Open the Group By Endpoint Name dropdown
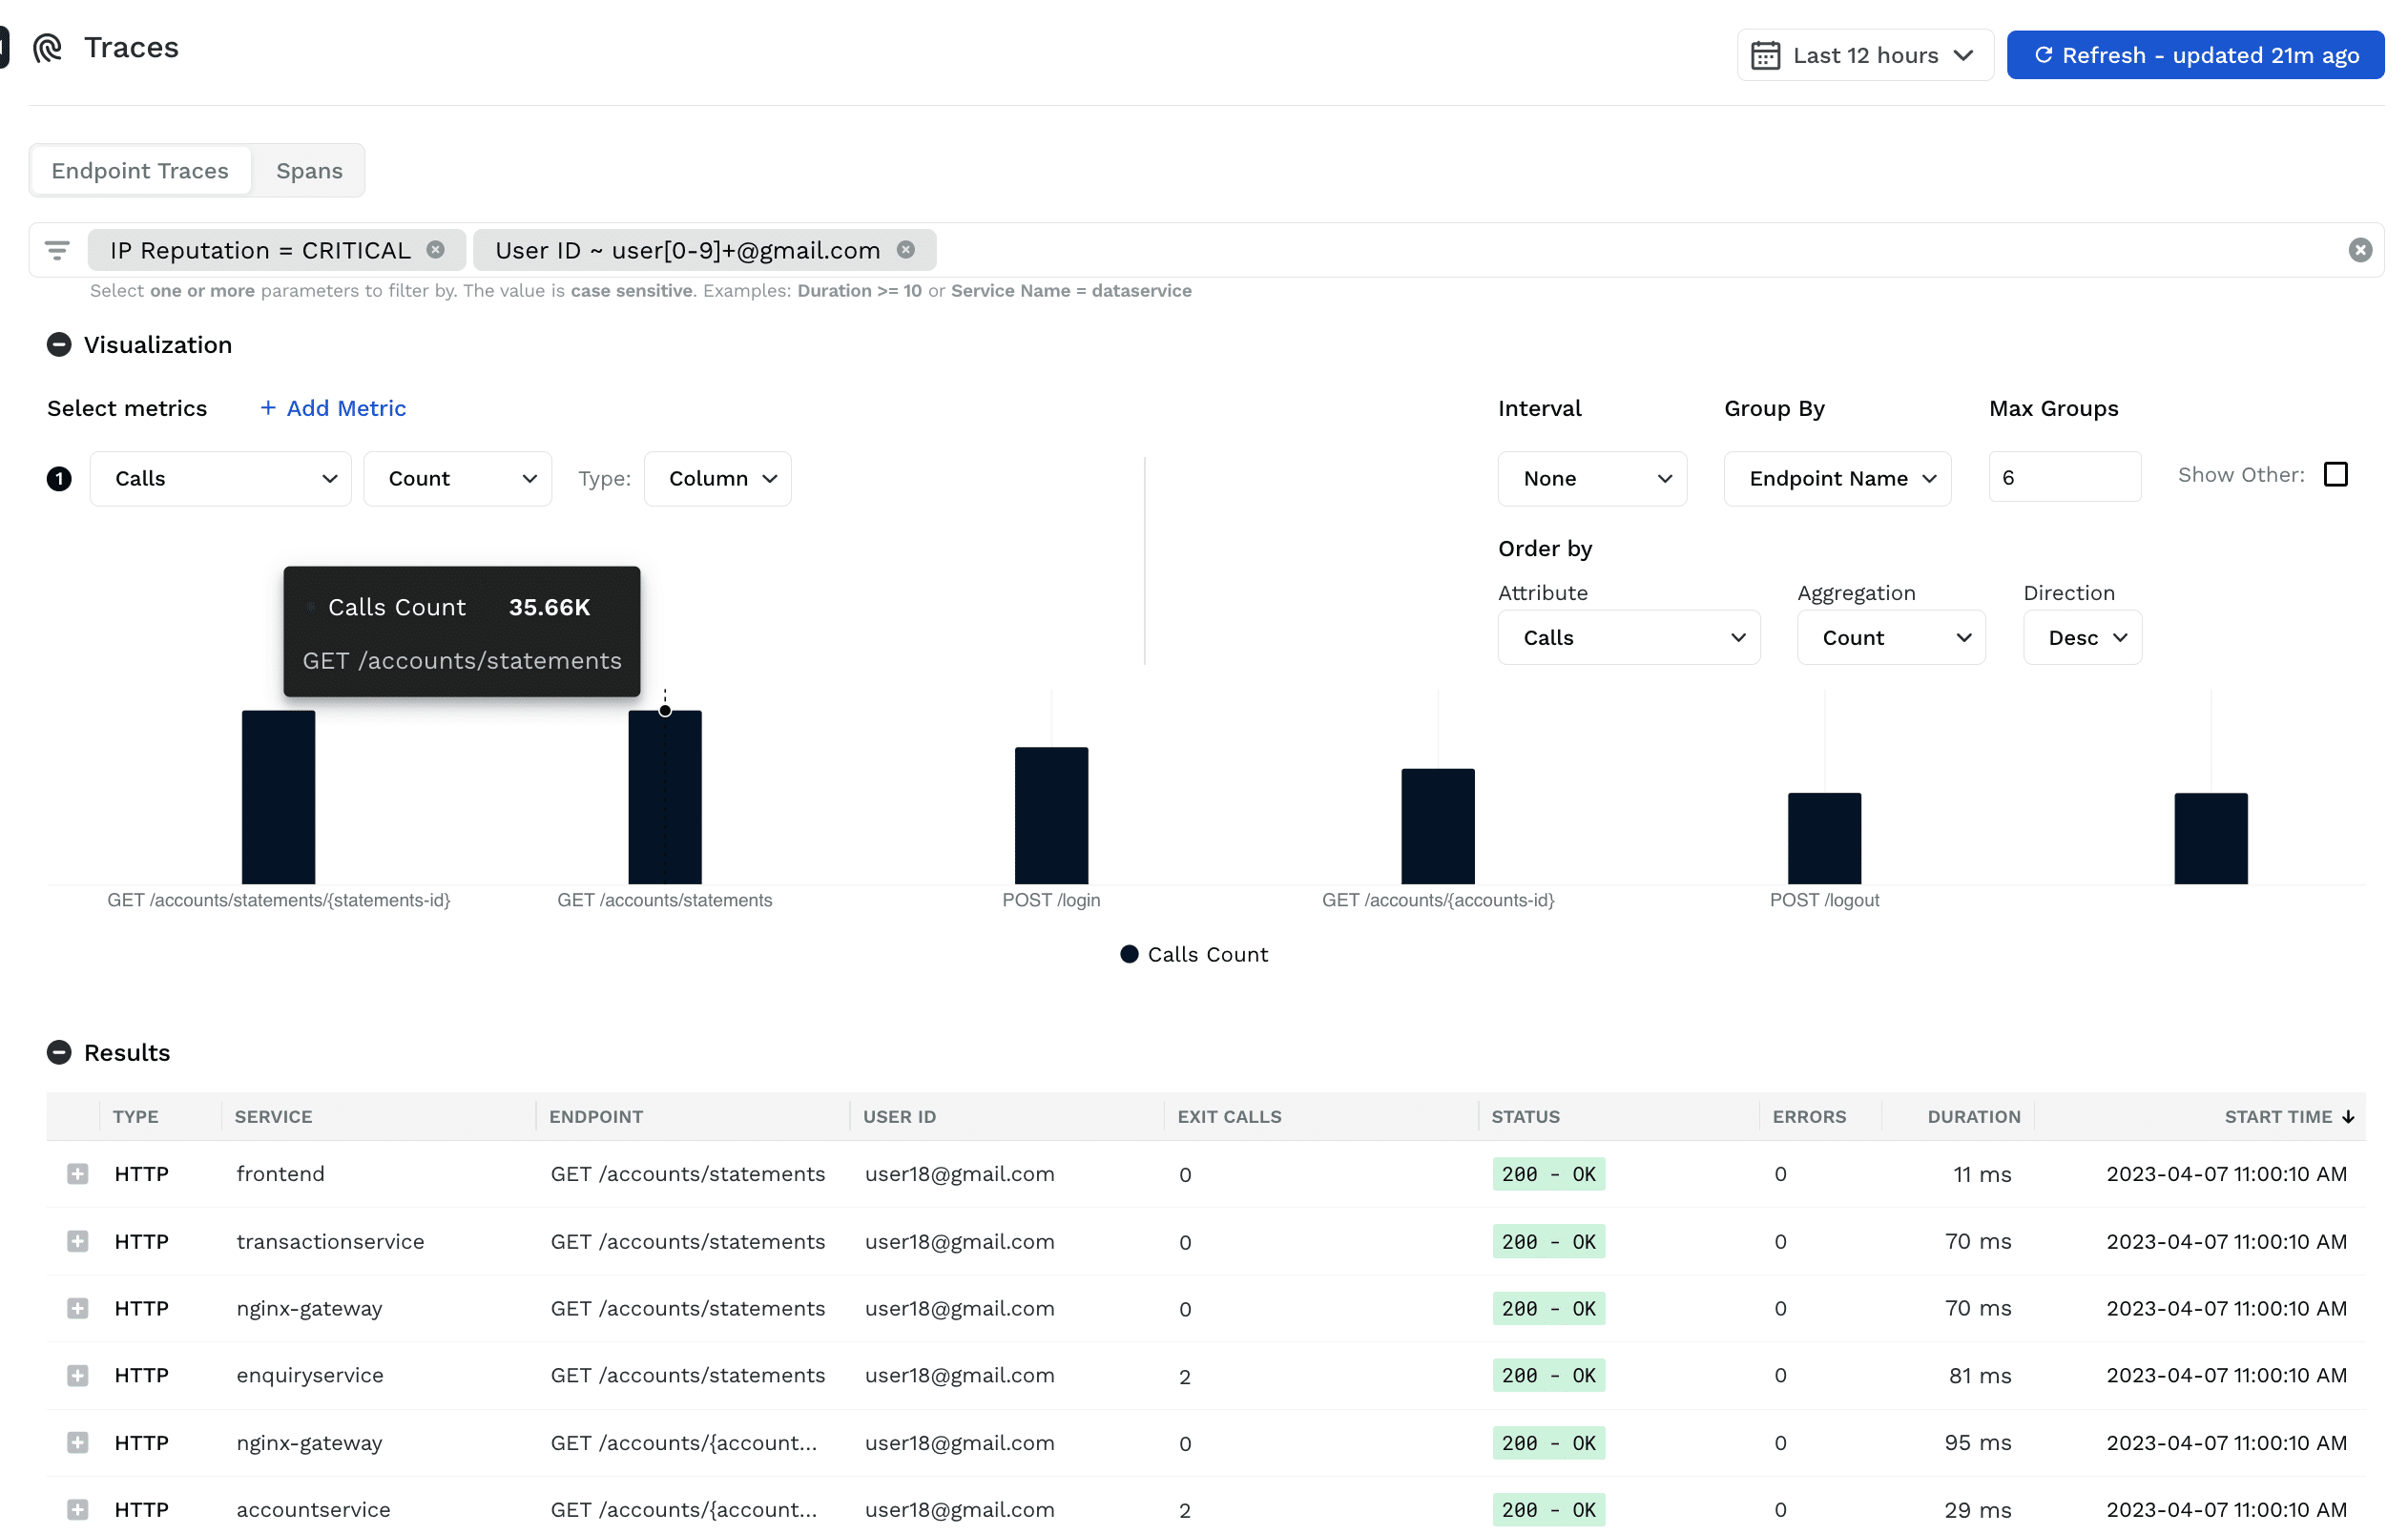Image resolution: width=2408 pixels, height=1534 pixels. [1837, 479]
